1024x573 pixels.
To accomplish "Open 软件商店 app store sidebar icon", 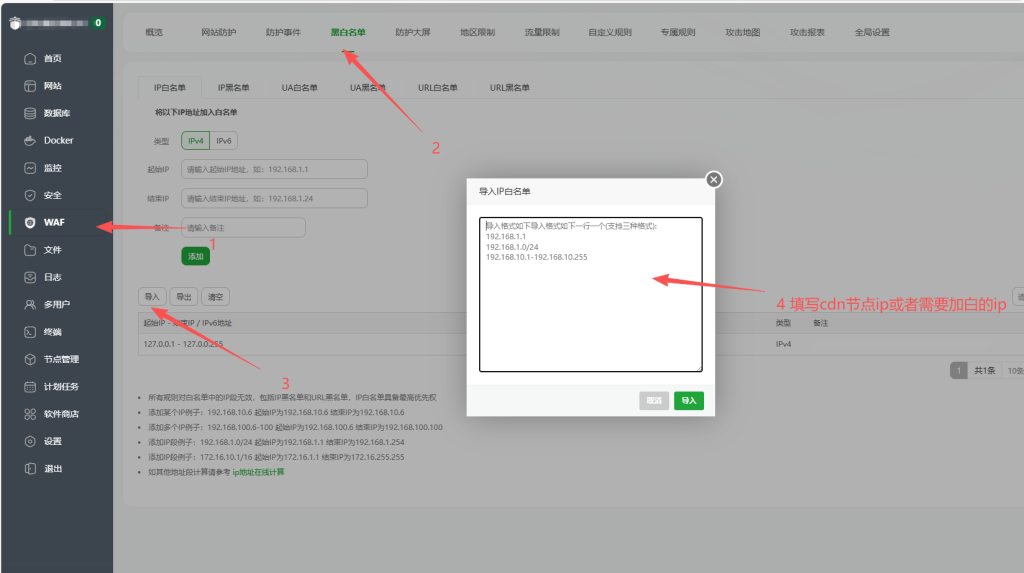I will coord(30,414).
